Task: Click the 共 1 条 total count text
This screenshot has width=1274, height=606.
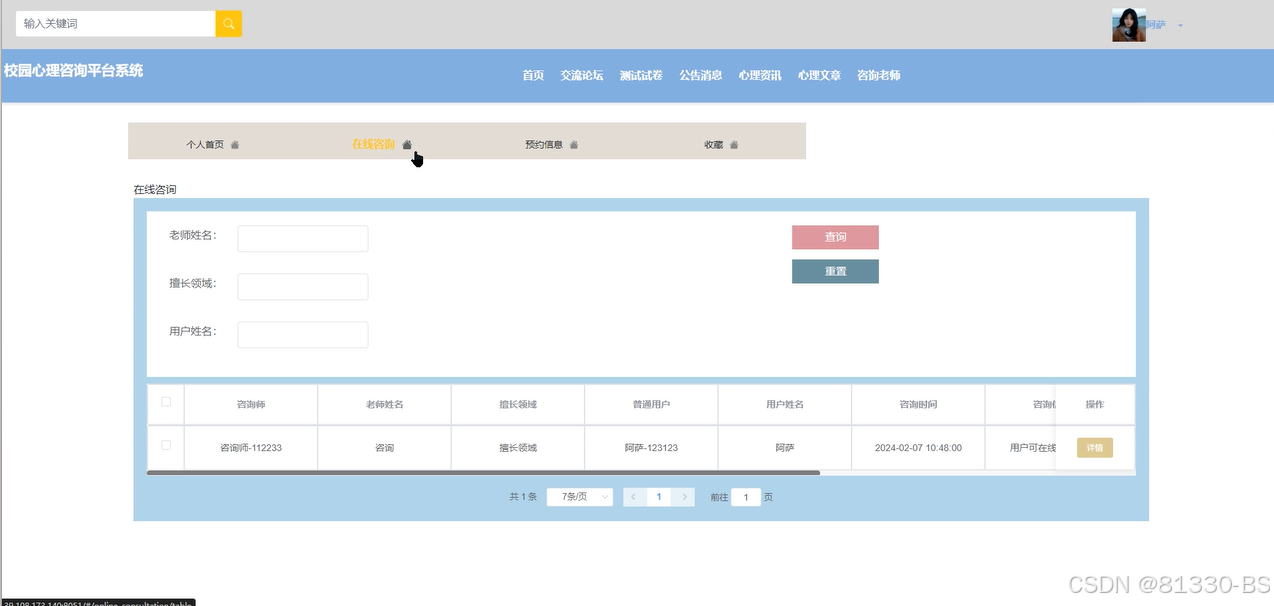Action: tap(523, 497)
